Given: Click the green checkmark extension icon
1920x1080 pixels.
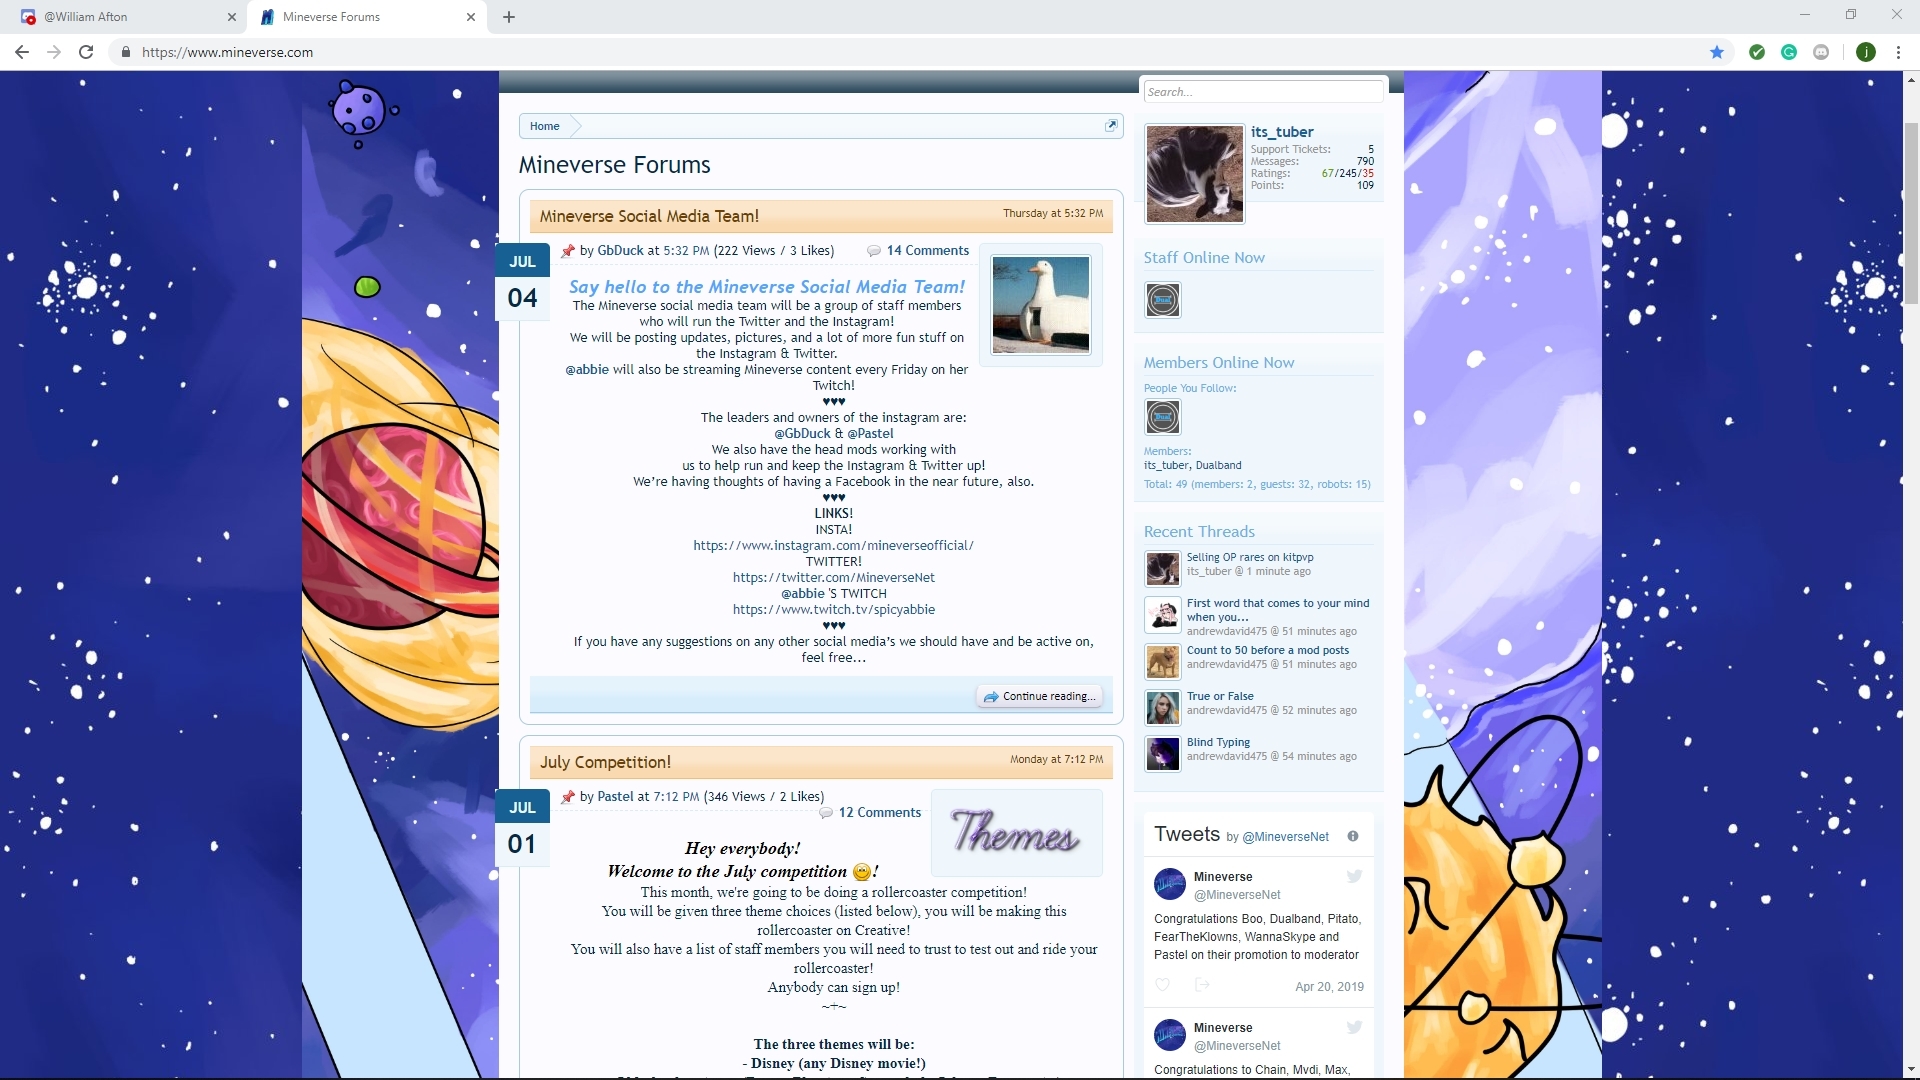Looking at the screenshot, I should pyautogui.click(x=1757, y=52).
